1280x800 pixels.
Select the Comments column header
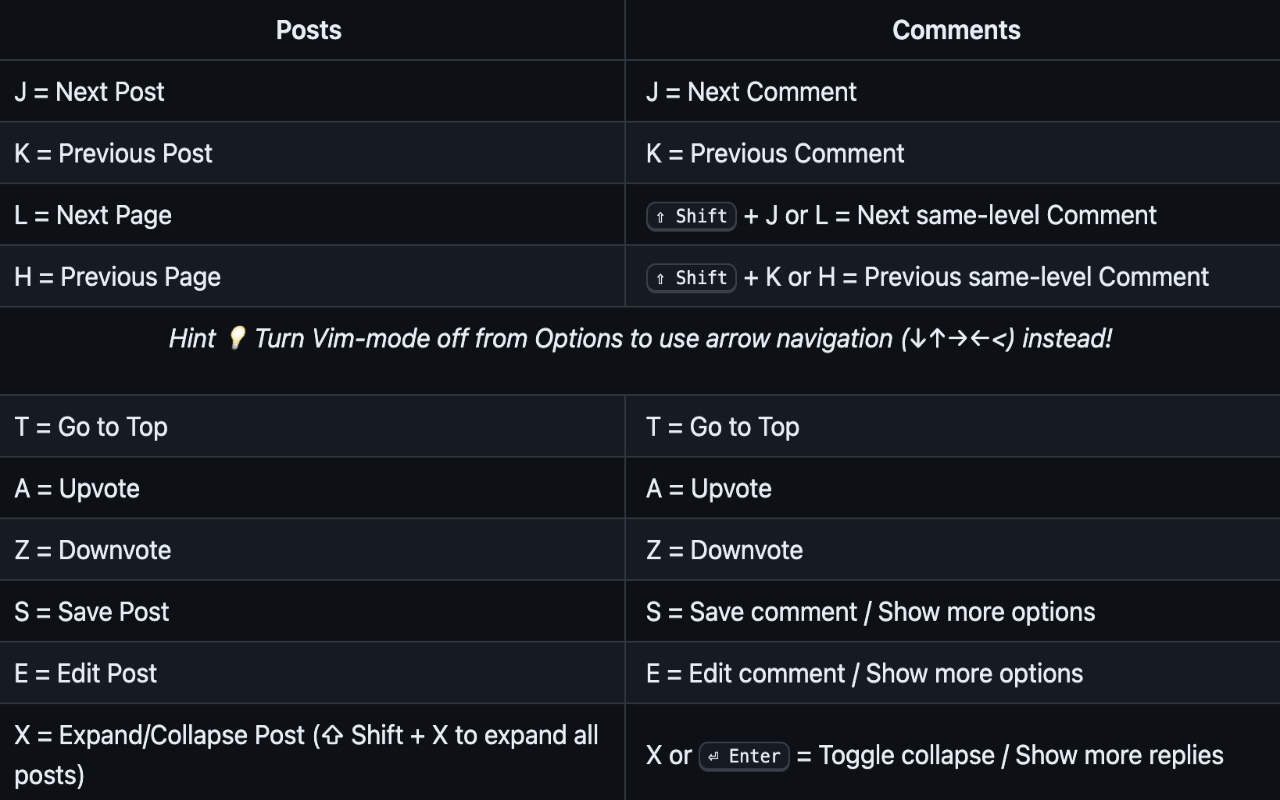click(x=956, y=30)
